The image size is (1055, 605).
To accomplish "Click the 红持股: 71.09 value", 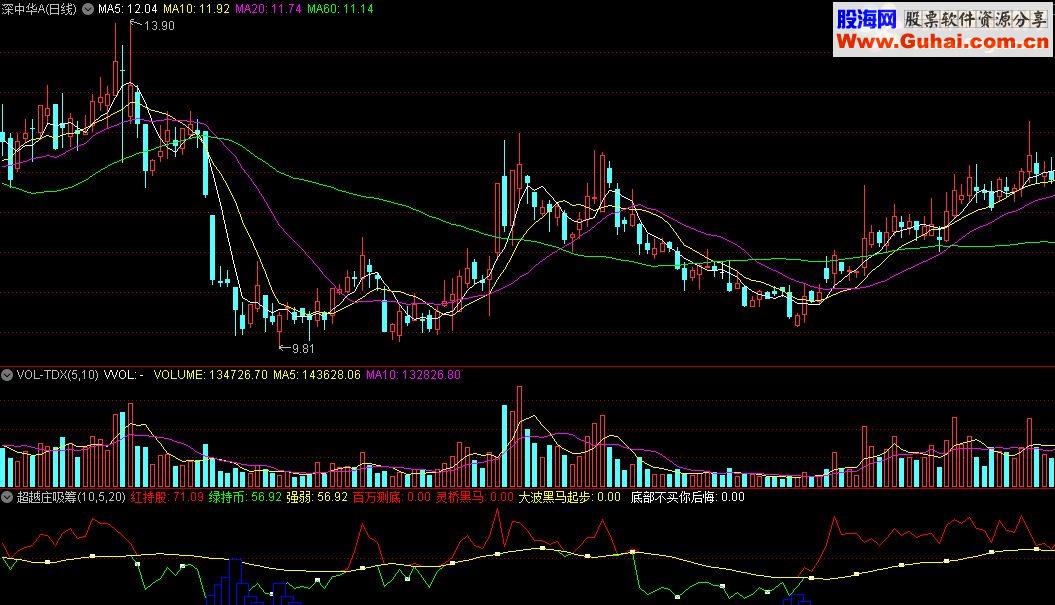I will coord(167,497).
